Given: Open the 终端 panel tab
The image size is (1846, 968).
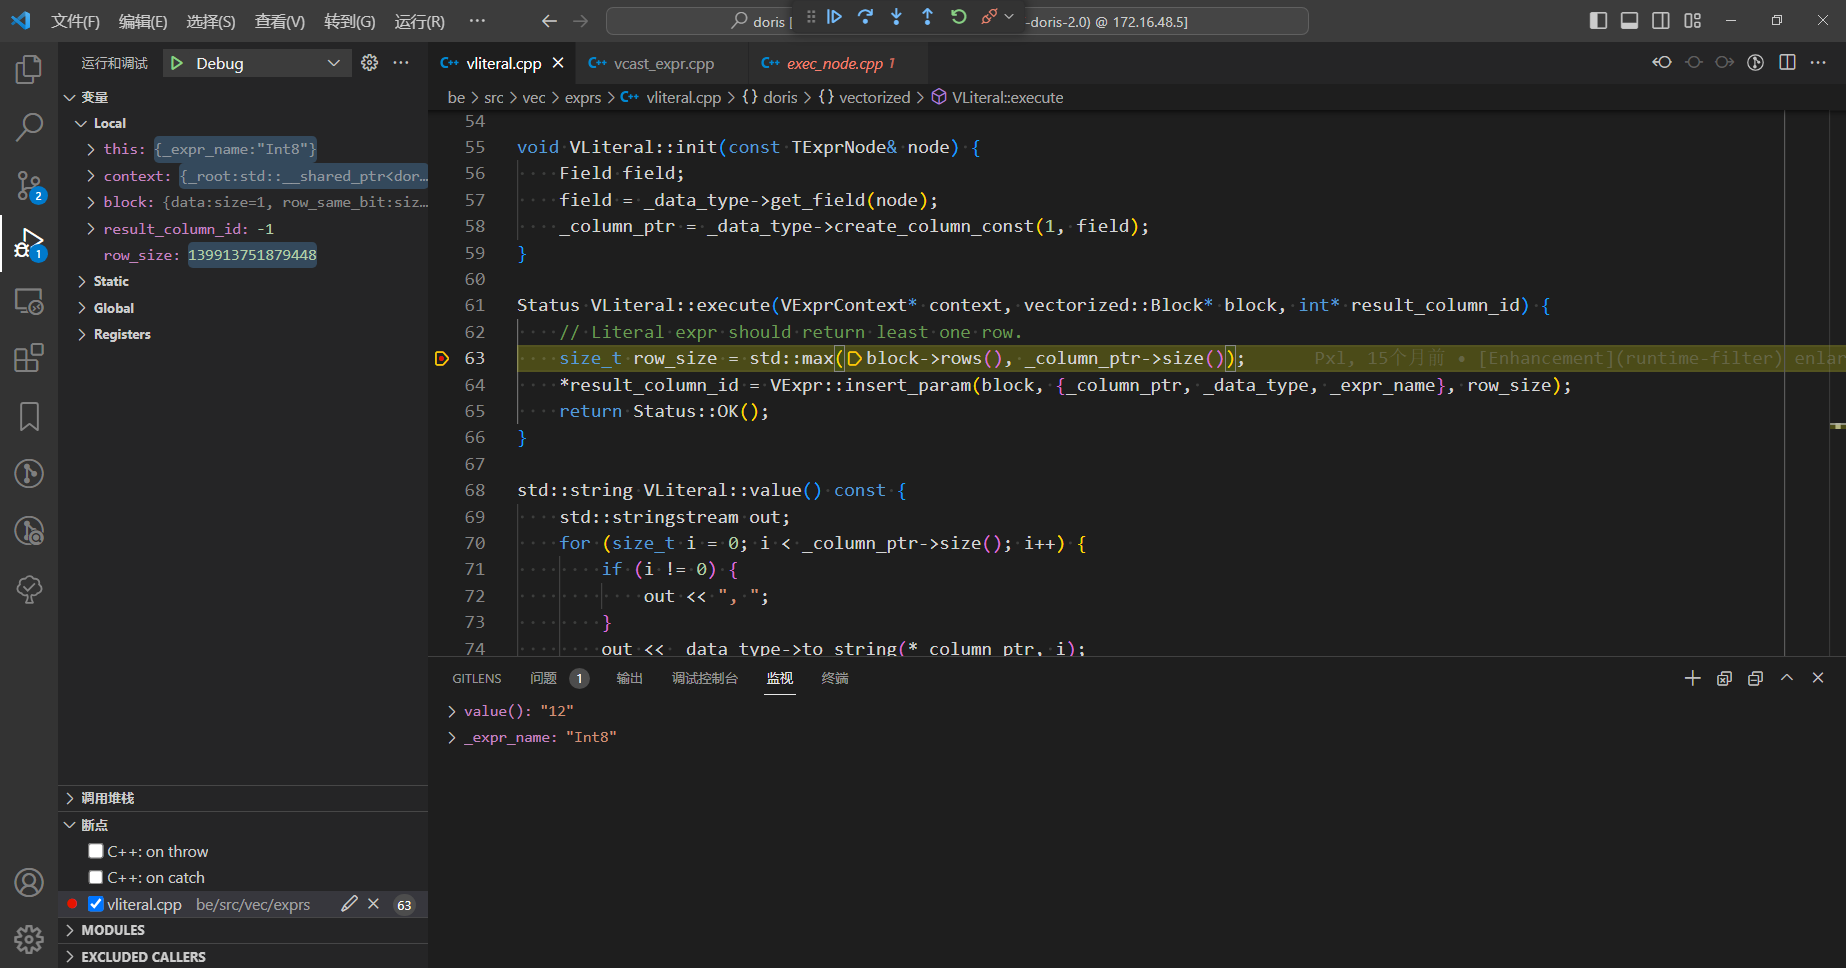Looking at the screenshot, I should [834, 678].
